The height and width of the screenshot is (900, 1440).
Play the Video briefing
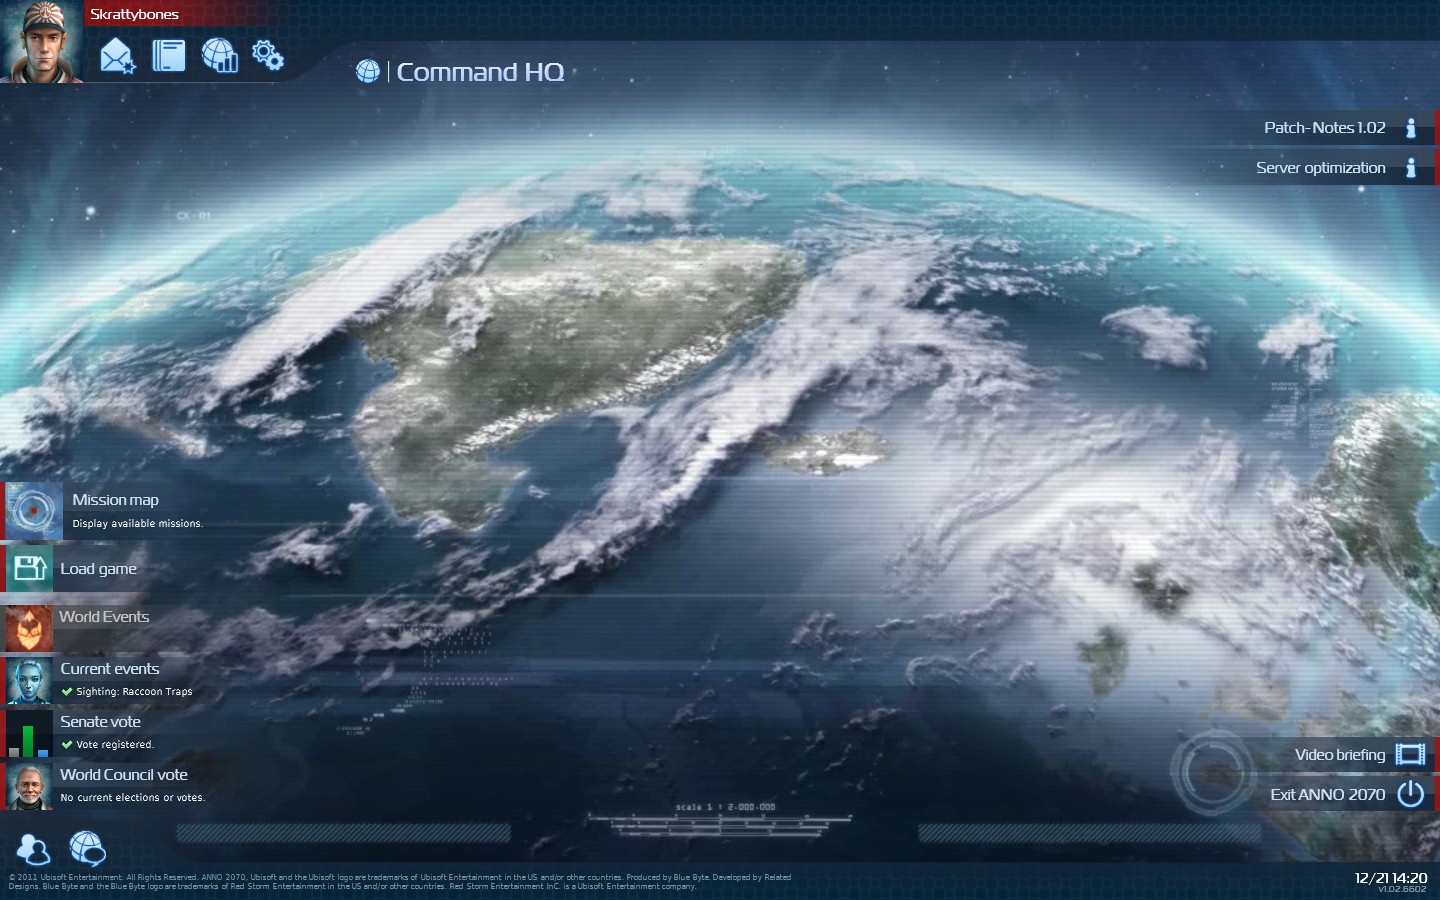click(x=1340, y=755)
